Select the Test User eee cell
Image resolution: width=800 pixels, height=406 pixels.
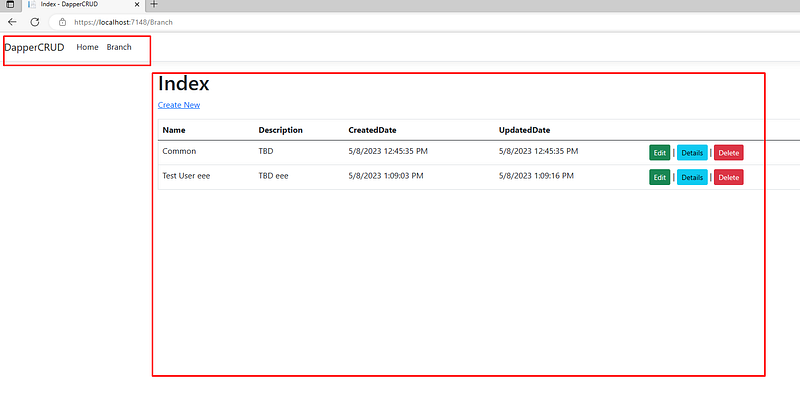point(186,176)
